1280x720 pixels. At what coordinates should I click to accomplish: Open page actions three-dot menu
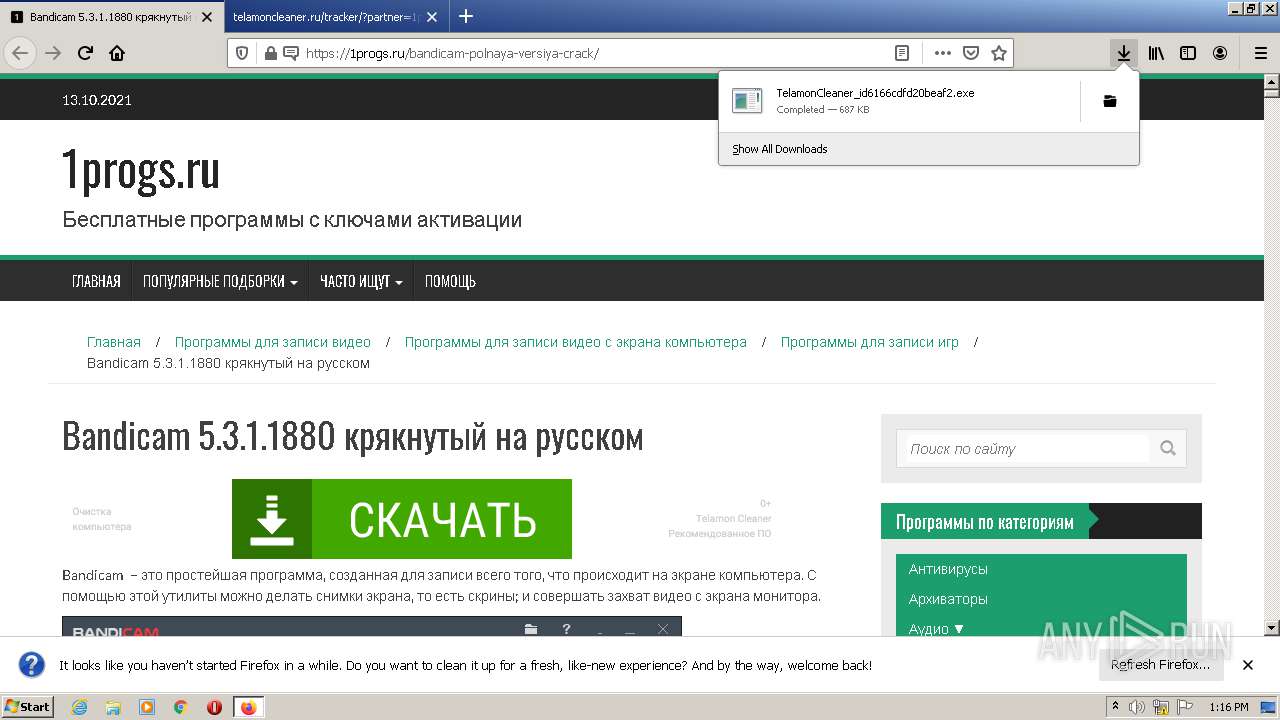942,53
